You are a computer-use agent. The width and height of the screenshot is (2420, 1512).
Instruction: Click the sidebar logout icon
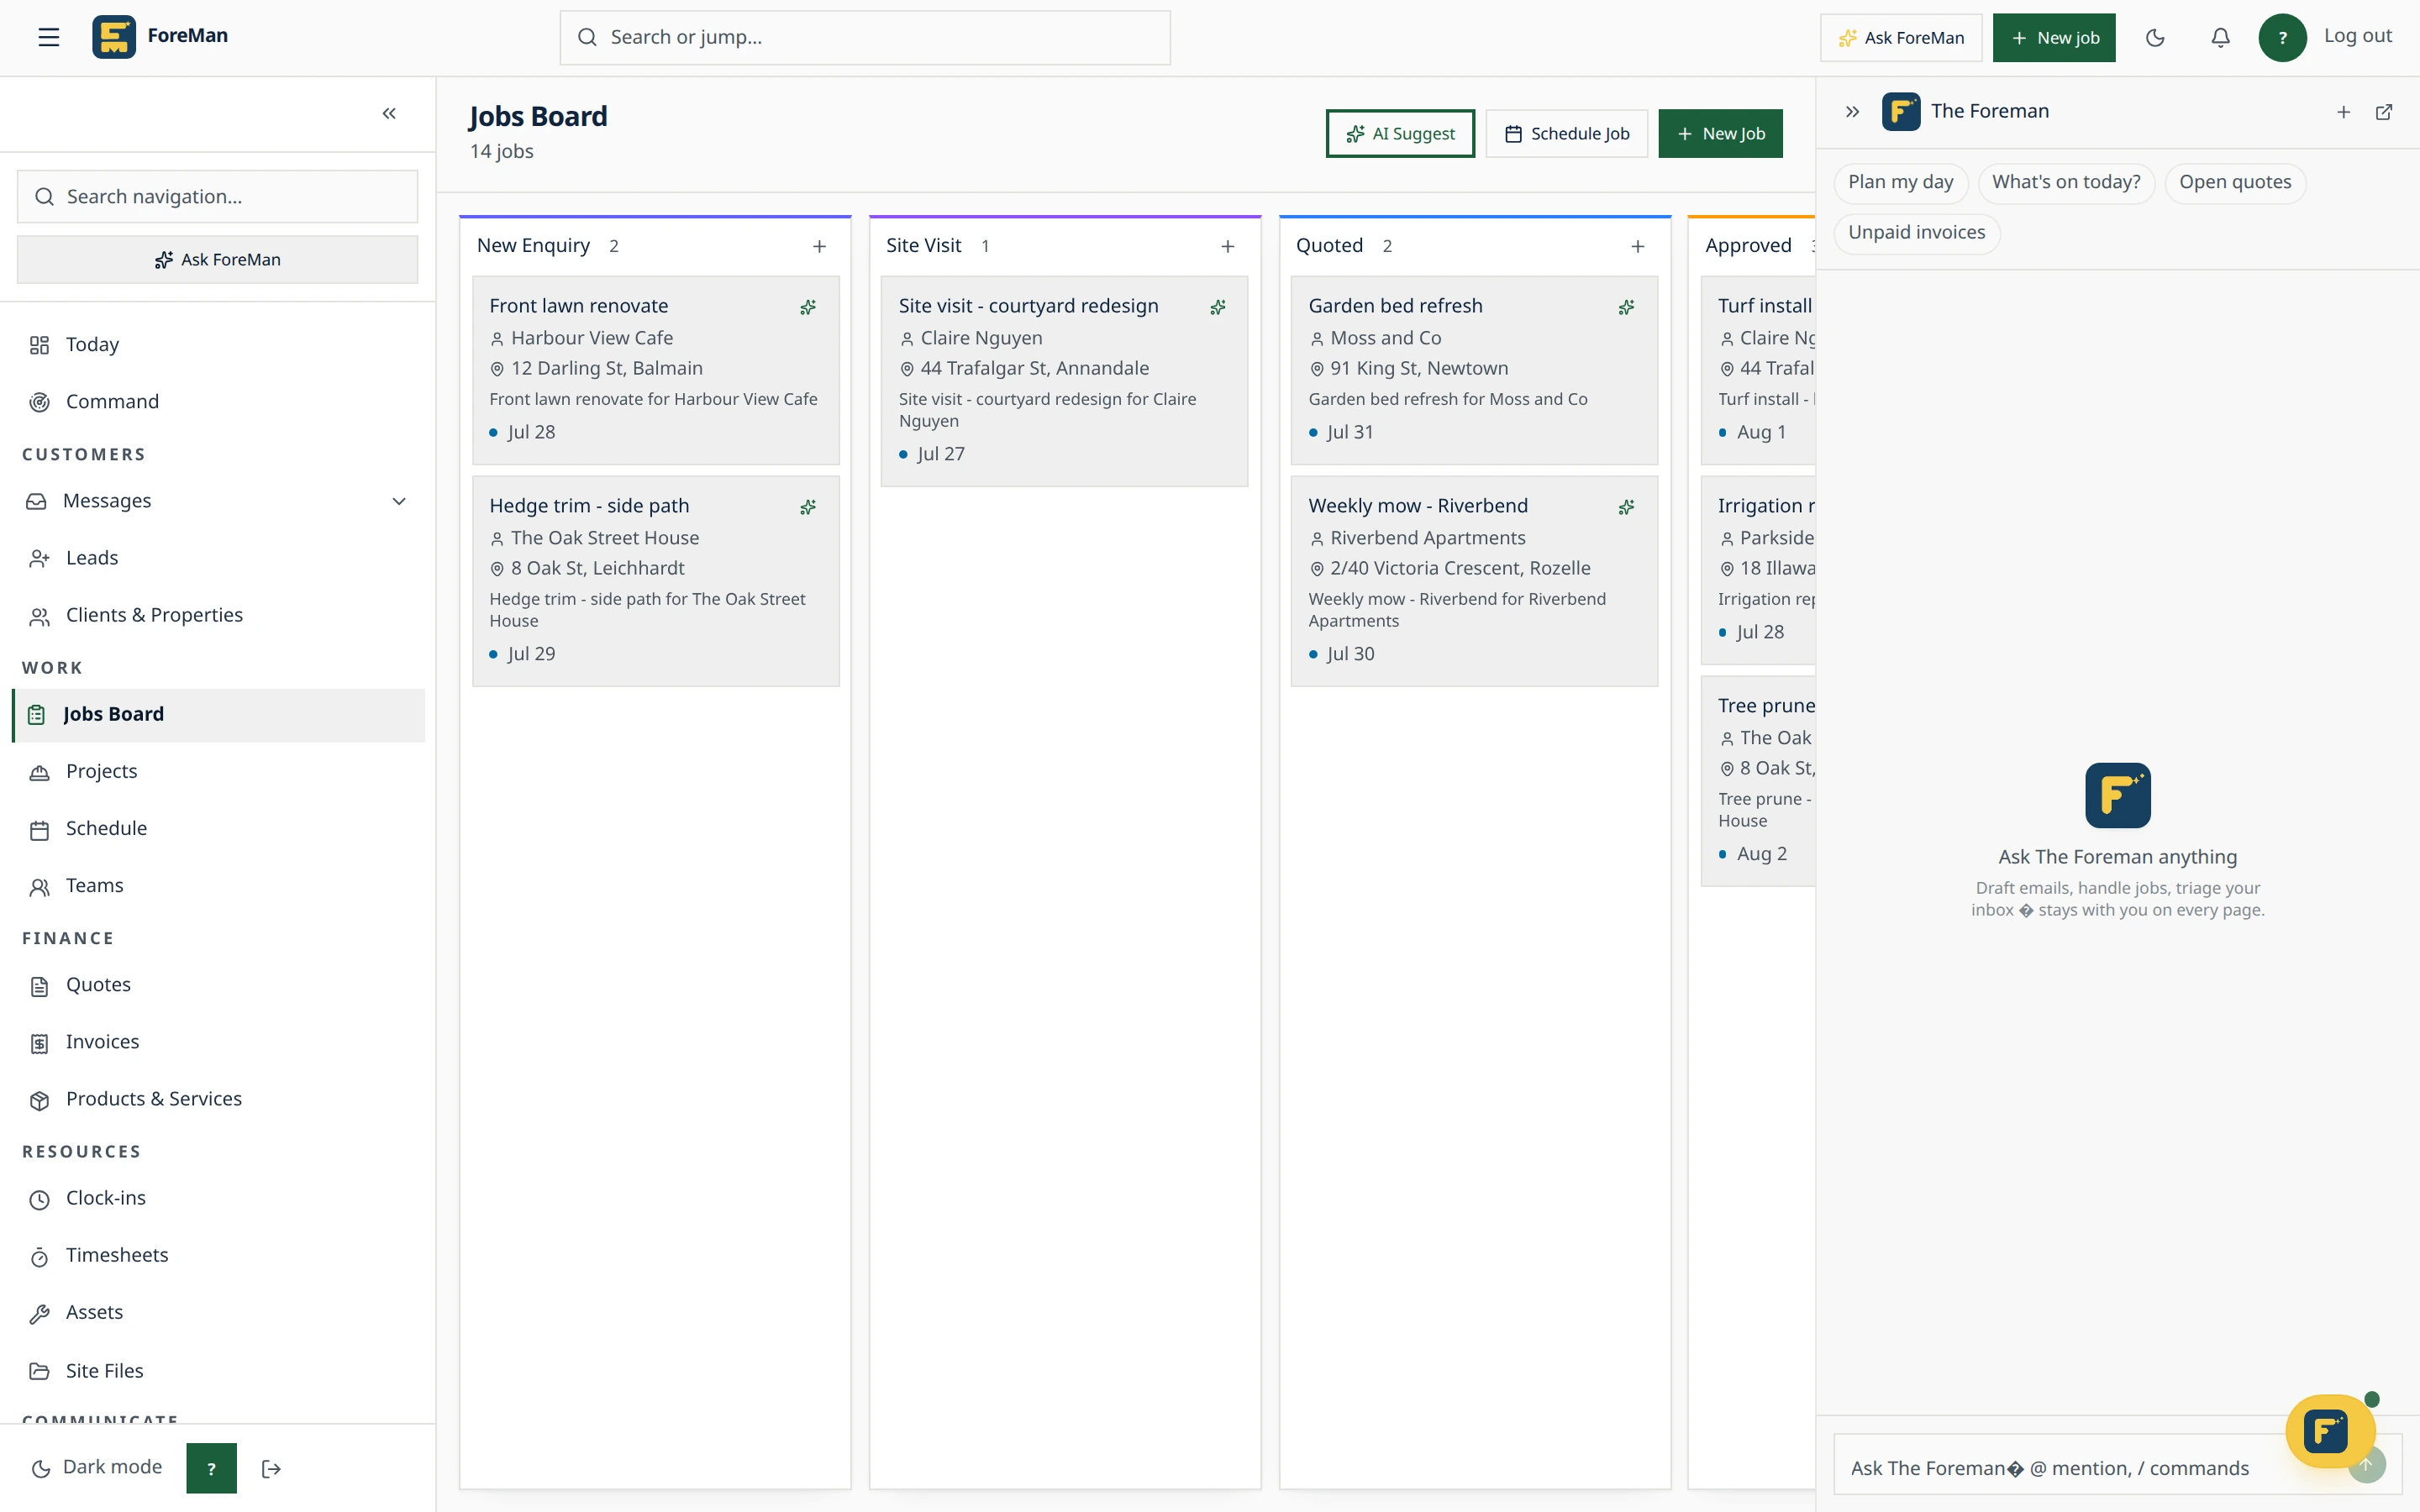271,1468
